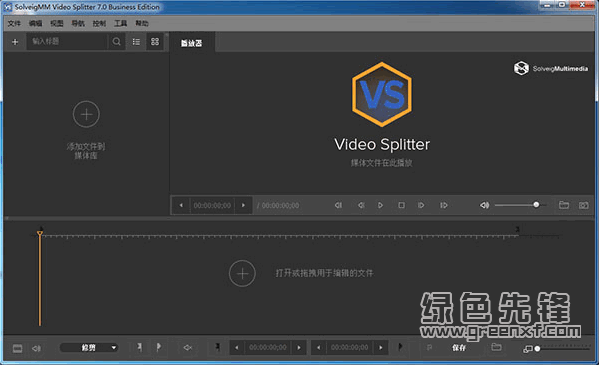Toggle the video track icon in bottom toolbar
Screen dimensions: 600x366
click(18, 348)
